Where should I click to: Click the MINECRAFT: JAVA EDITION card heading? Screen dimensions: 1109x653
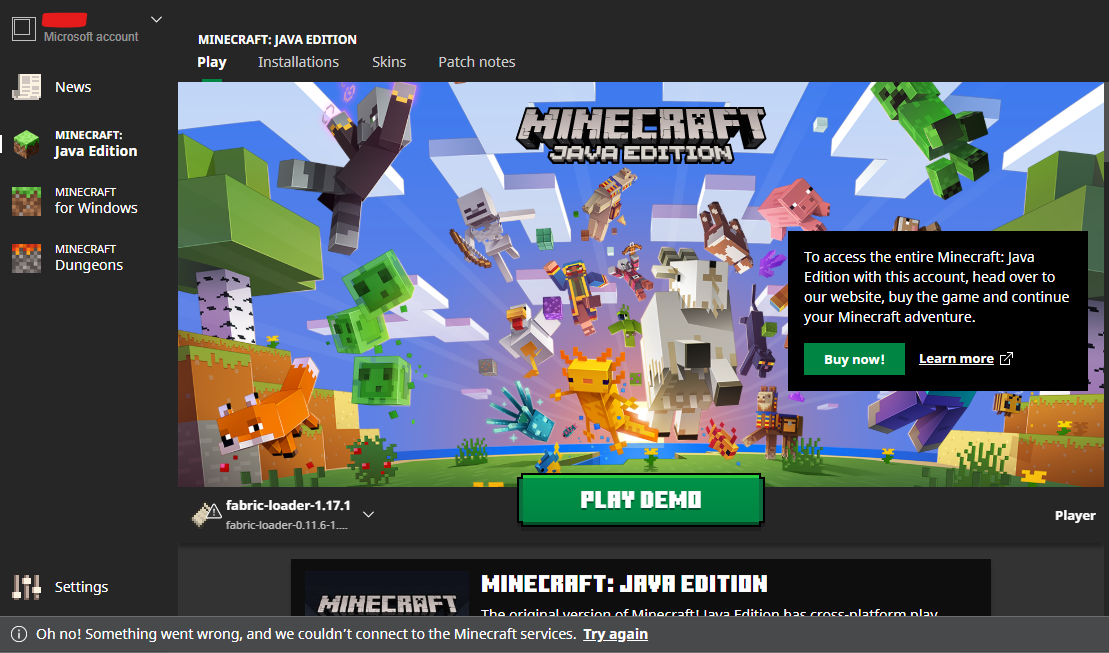(624, 584)
